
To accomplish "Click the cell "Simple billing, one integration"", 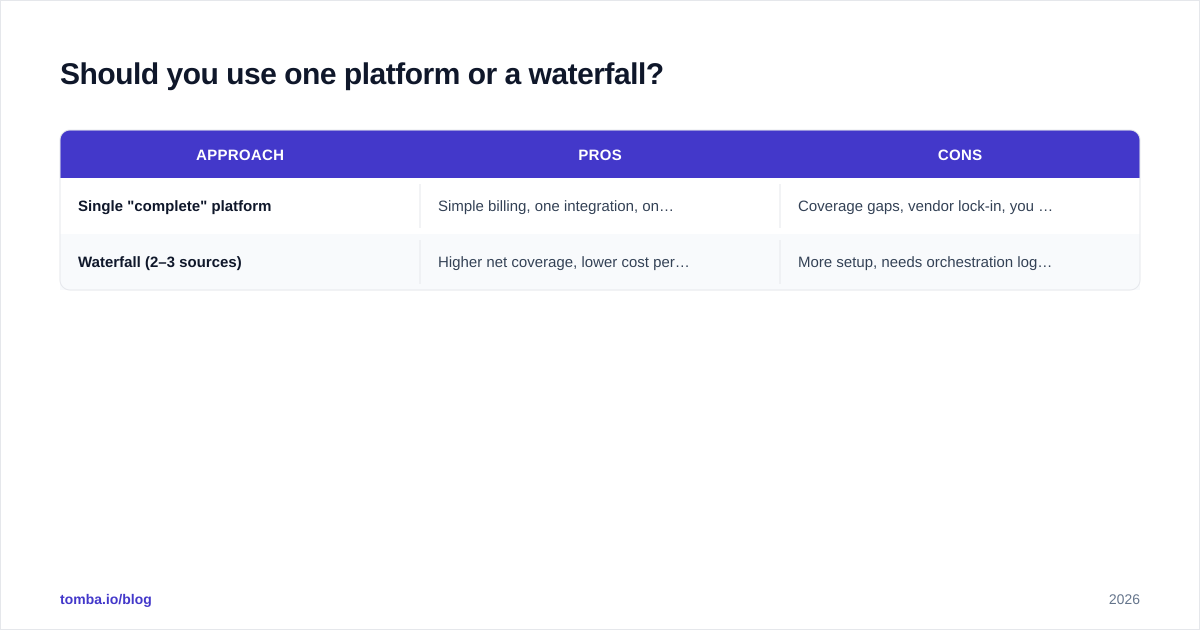I will tap(600, 206).
